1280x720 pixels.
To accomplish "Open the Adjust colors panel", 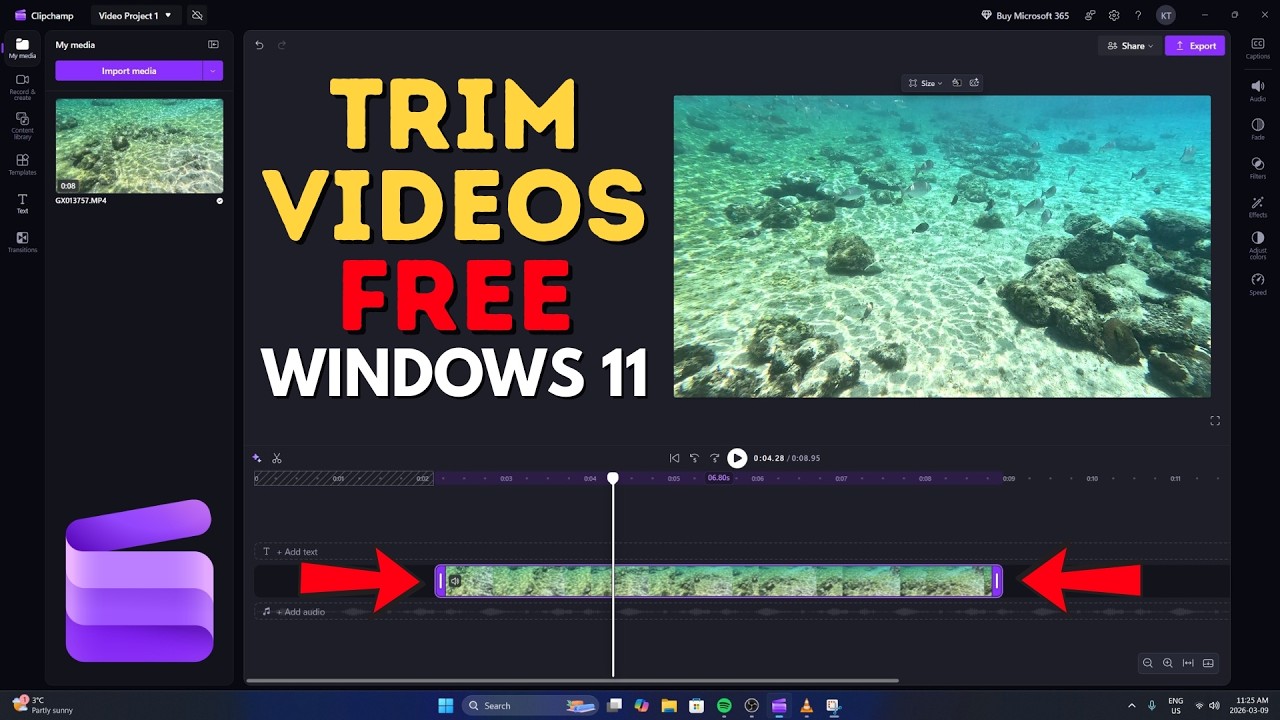I will point(1258,246).
